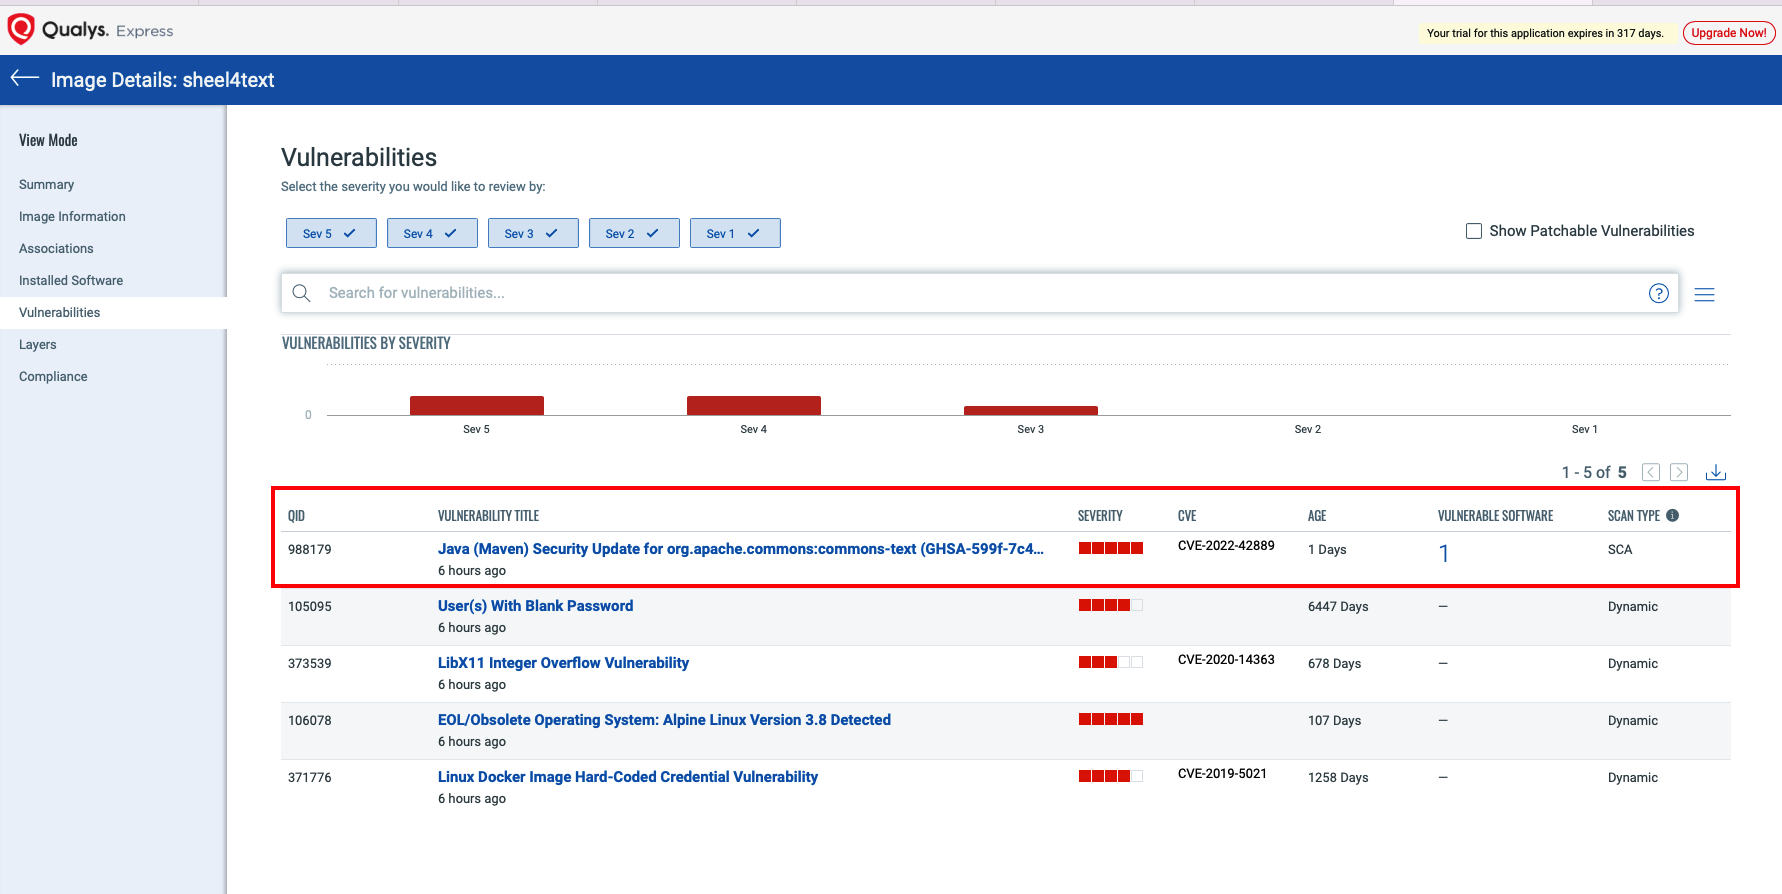Open User(s) With Blank Password vulnerability
Screen dimensions: 1782x894
(536, 606)
